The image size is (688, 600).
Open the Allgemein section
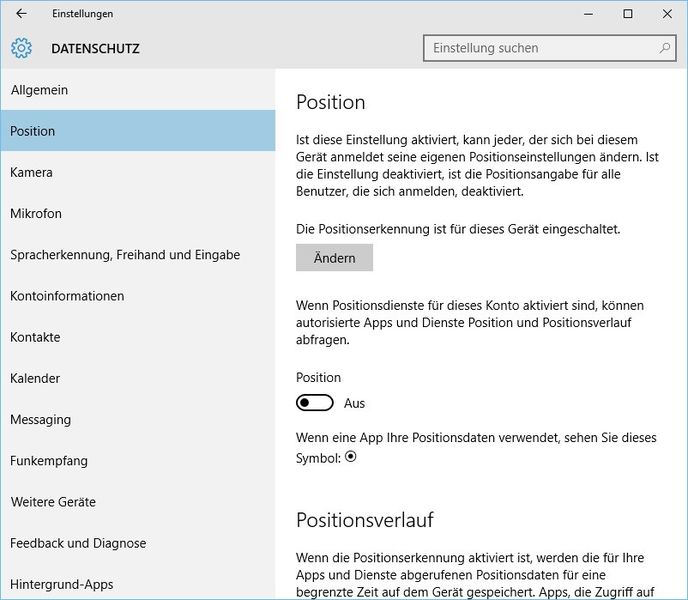point(40,90)
